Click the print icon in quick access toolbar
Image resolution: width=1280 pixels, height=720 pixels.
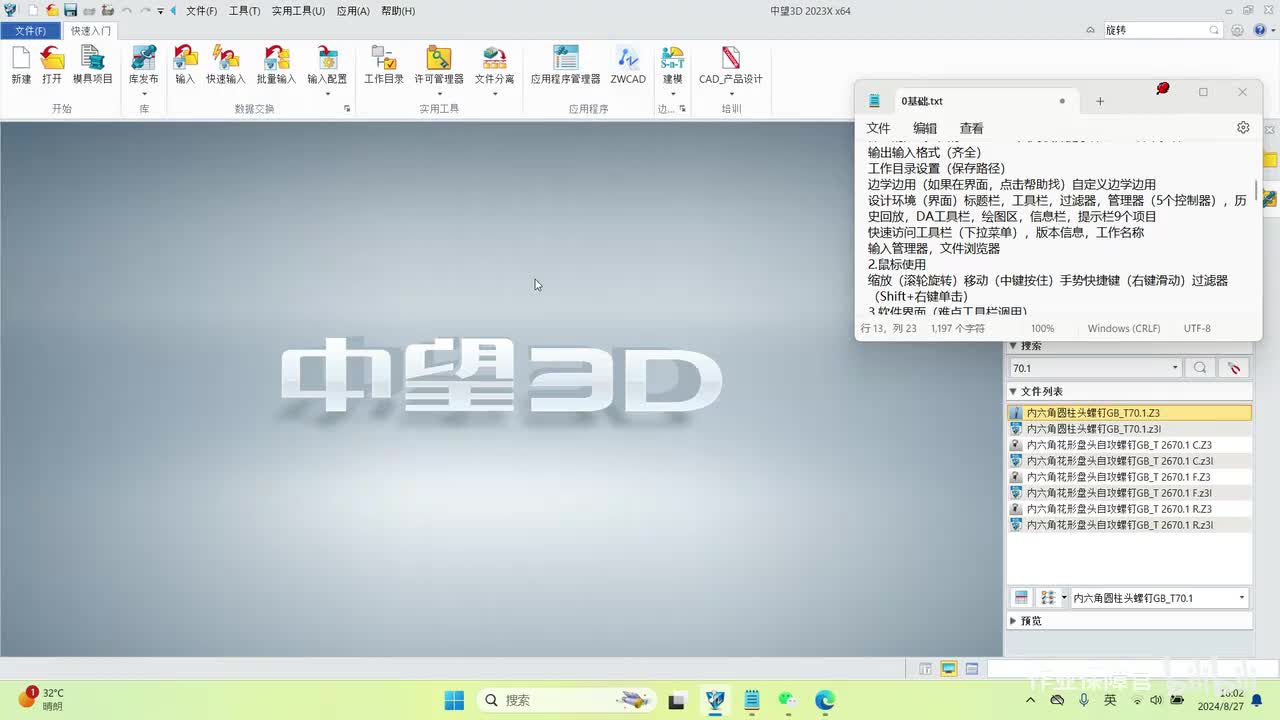tap(89, 10)
